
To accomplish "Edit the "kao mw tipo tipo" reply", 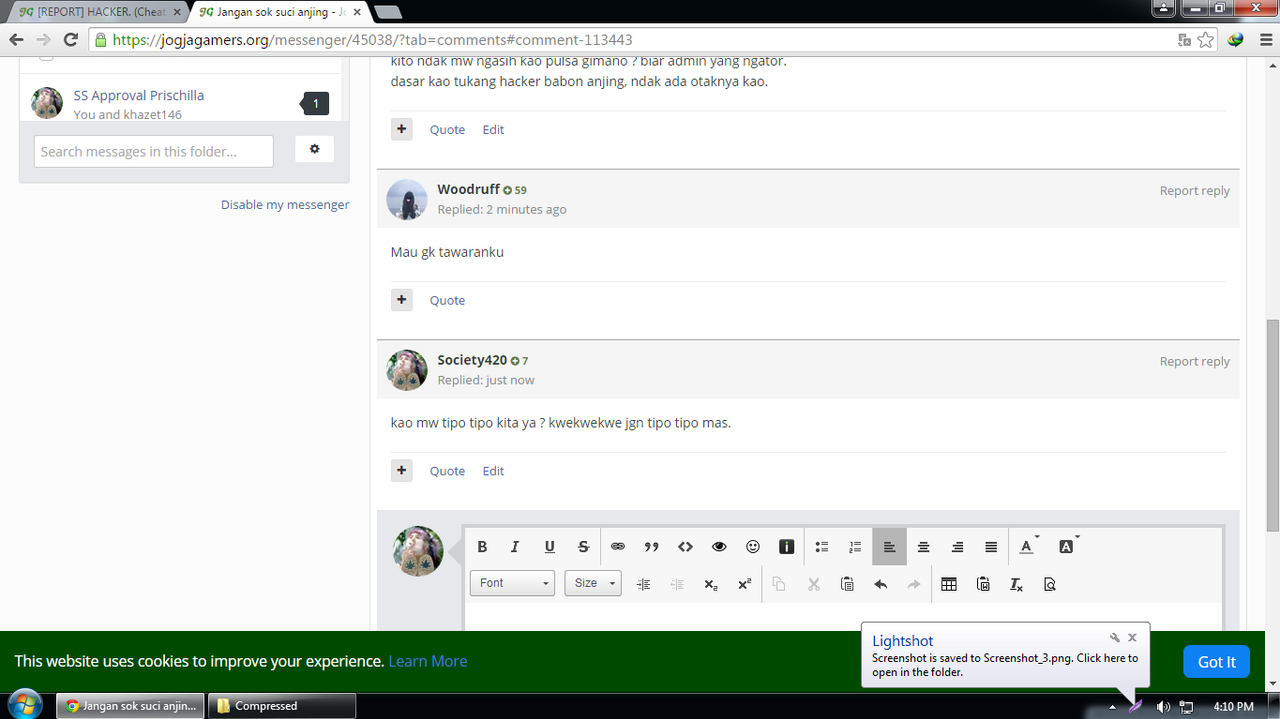I will (493, 471).
